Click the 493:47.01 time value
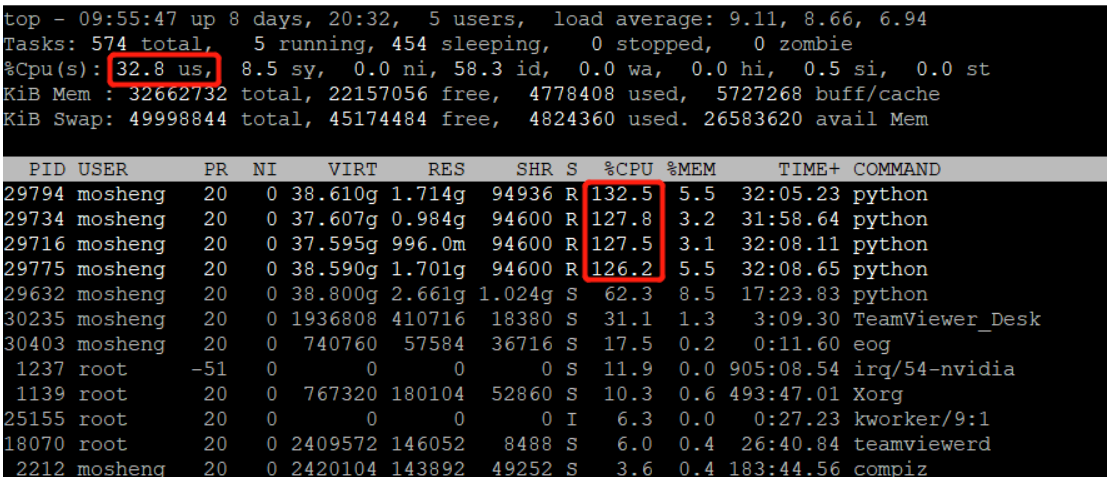 coord(784,395)
